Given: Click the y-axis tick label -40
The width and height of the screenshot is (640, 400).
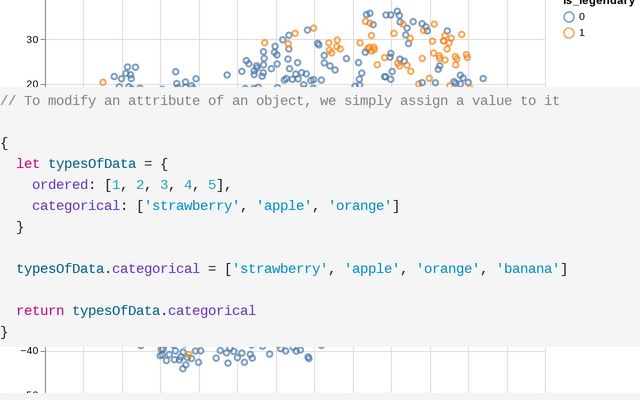Looking at the screenshot, I should 29,351.
